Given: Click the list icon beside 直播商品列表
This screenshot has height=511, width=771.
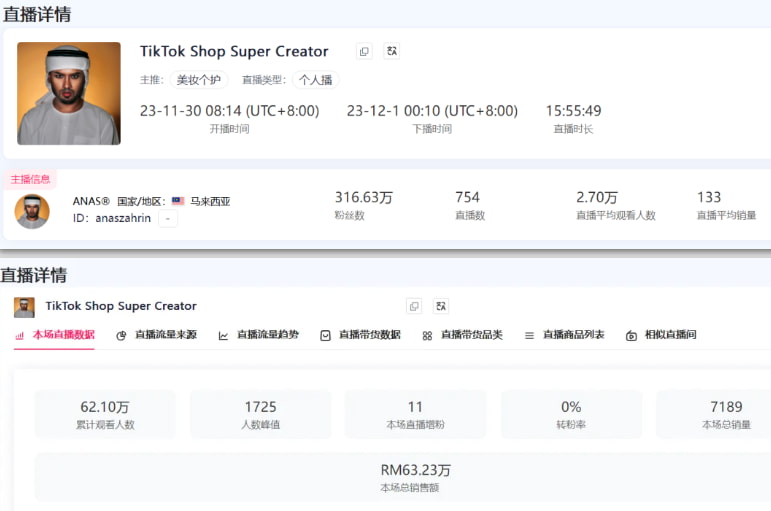Looking at the screenshot, I should tap(529, 336).
